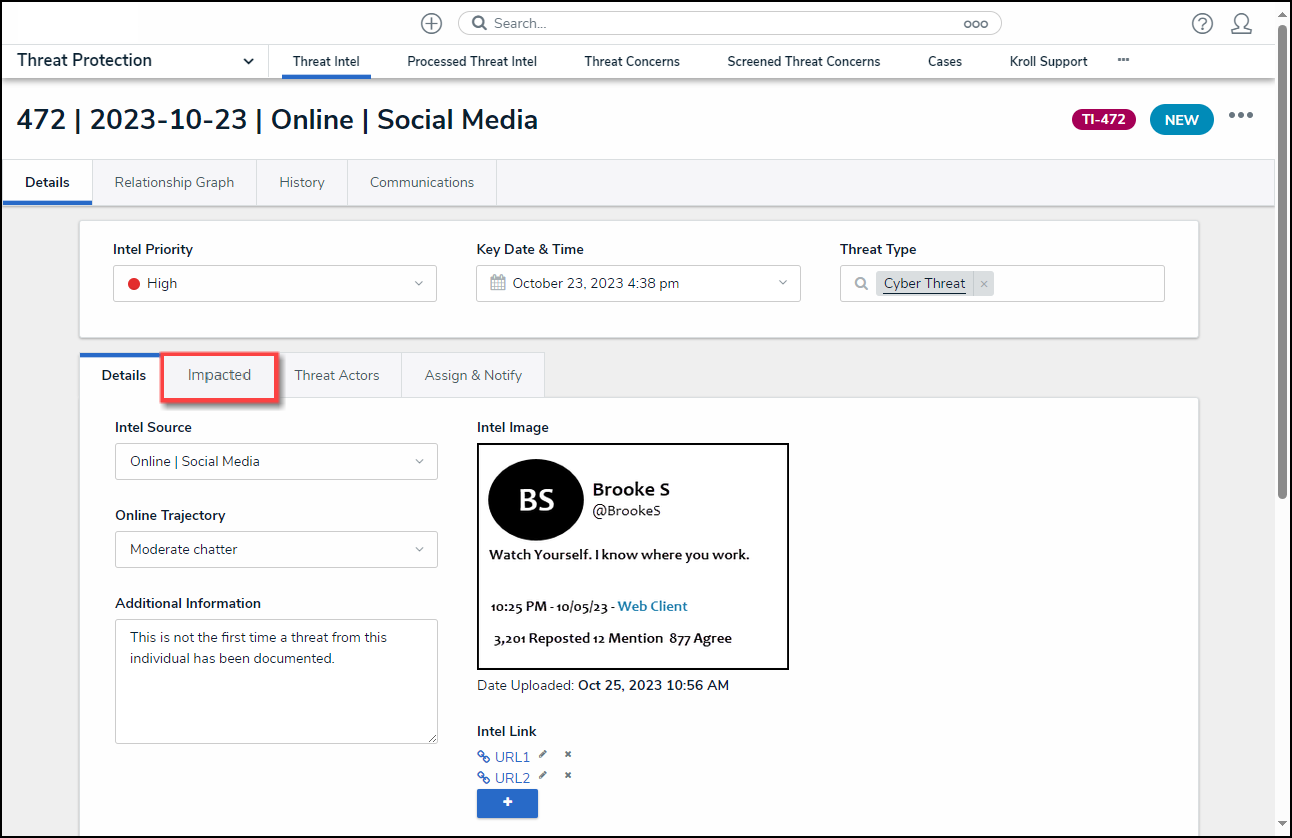Open the record's three-dot actions menu
The image size is (1292, 838).
tap(1241, 116)
